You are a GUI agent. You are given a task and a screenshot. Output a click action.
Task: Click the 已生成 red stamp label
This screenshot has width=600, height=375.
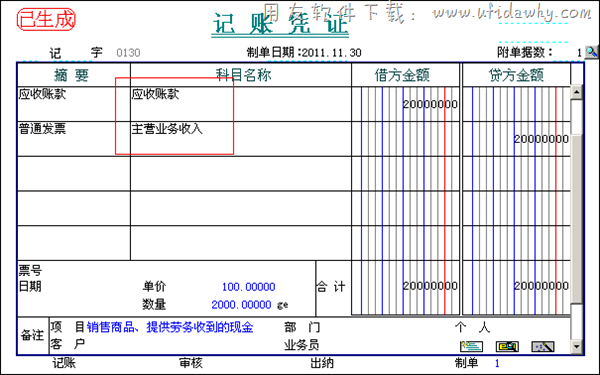click(46, 20)
